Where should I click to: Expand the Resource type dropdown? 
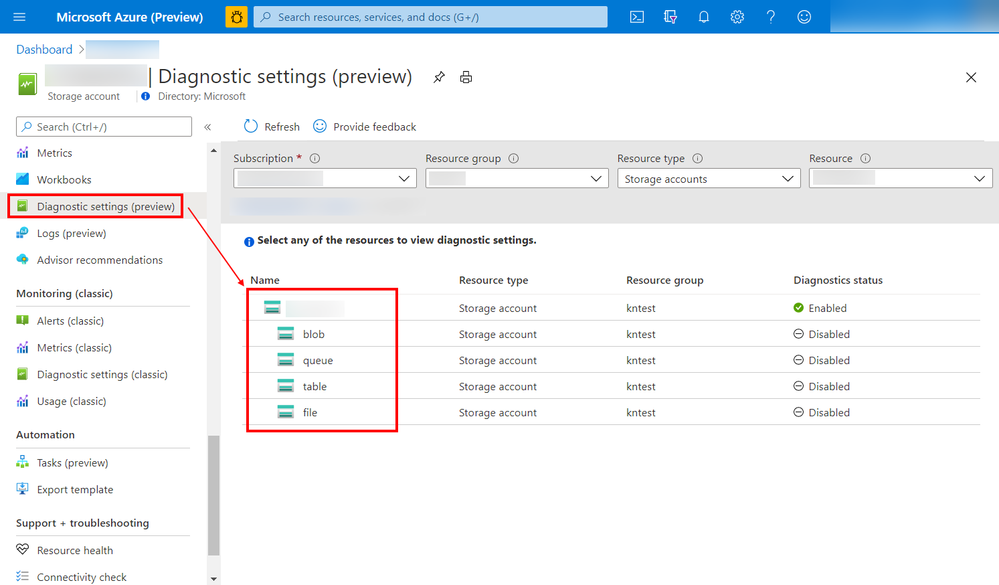click(708, 178)
